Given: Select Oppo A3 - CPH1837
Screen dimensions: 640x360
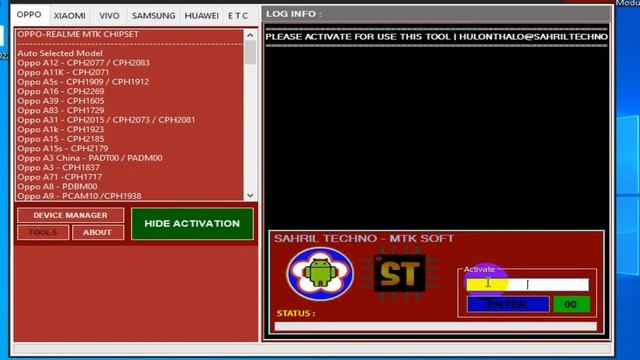Looking at the screenshot, I should point(58,167).
